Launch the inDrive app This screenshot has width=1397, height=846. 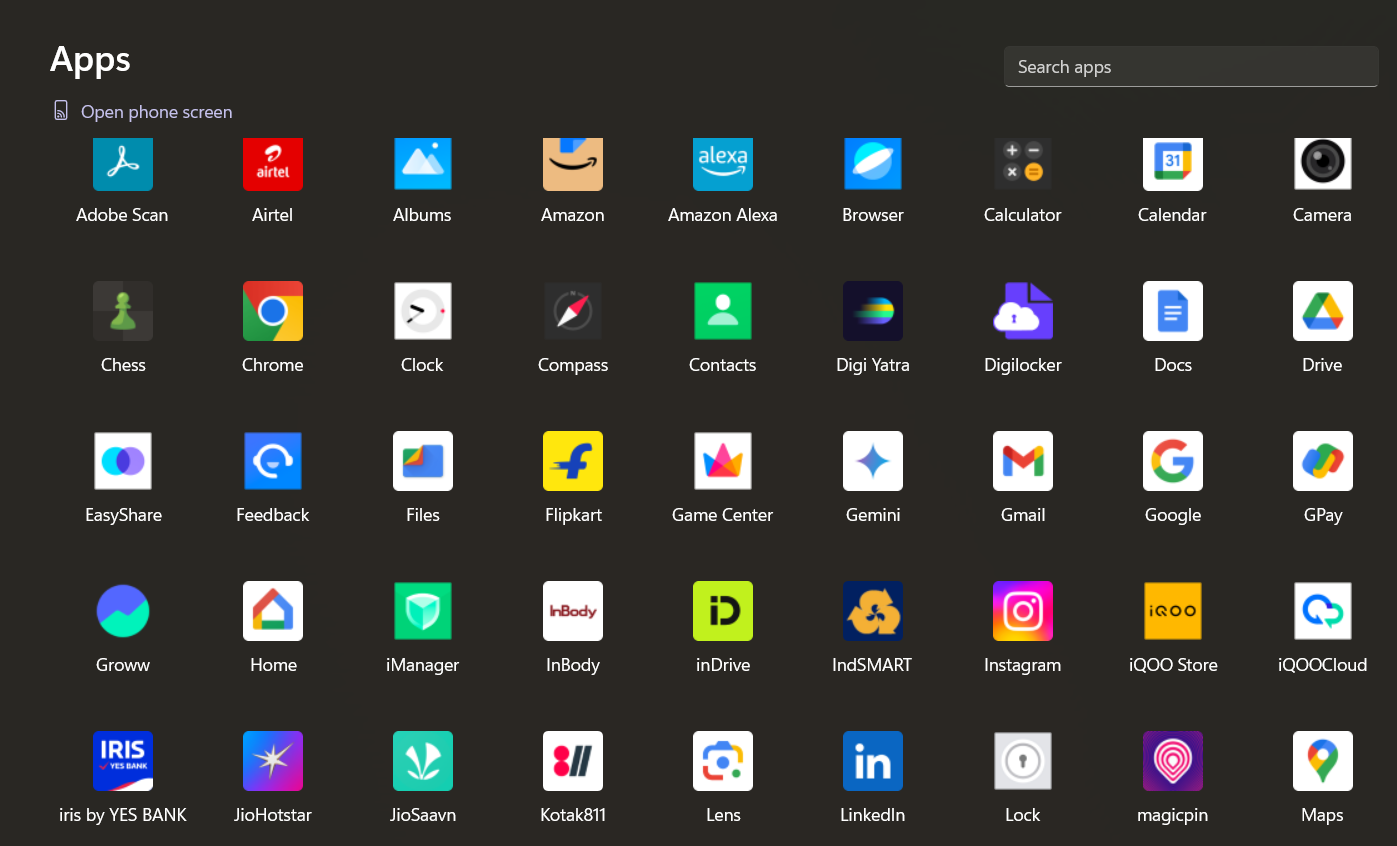pyautogui.click(x=723, y=611)
